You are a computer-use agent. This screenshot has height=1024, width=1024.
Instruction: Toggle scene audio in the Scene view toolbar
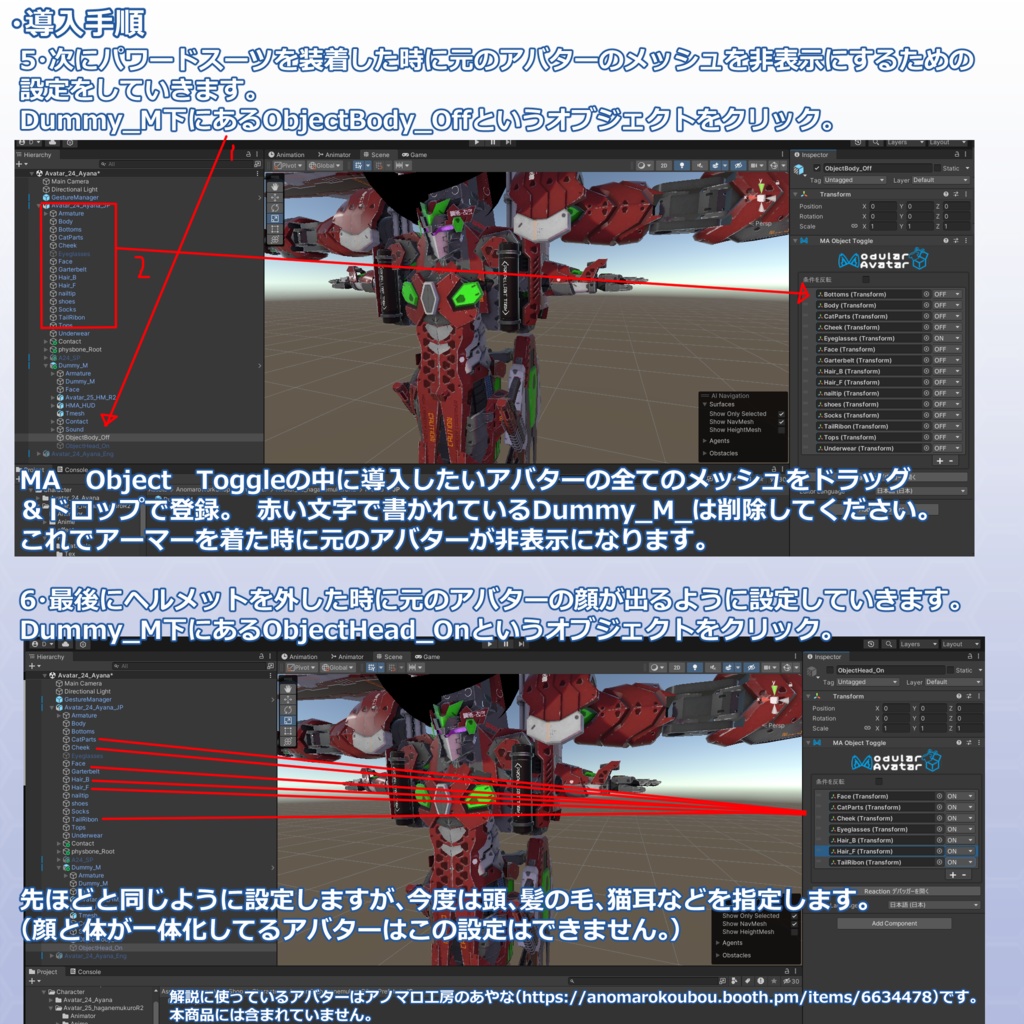[700, 165]
